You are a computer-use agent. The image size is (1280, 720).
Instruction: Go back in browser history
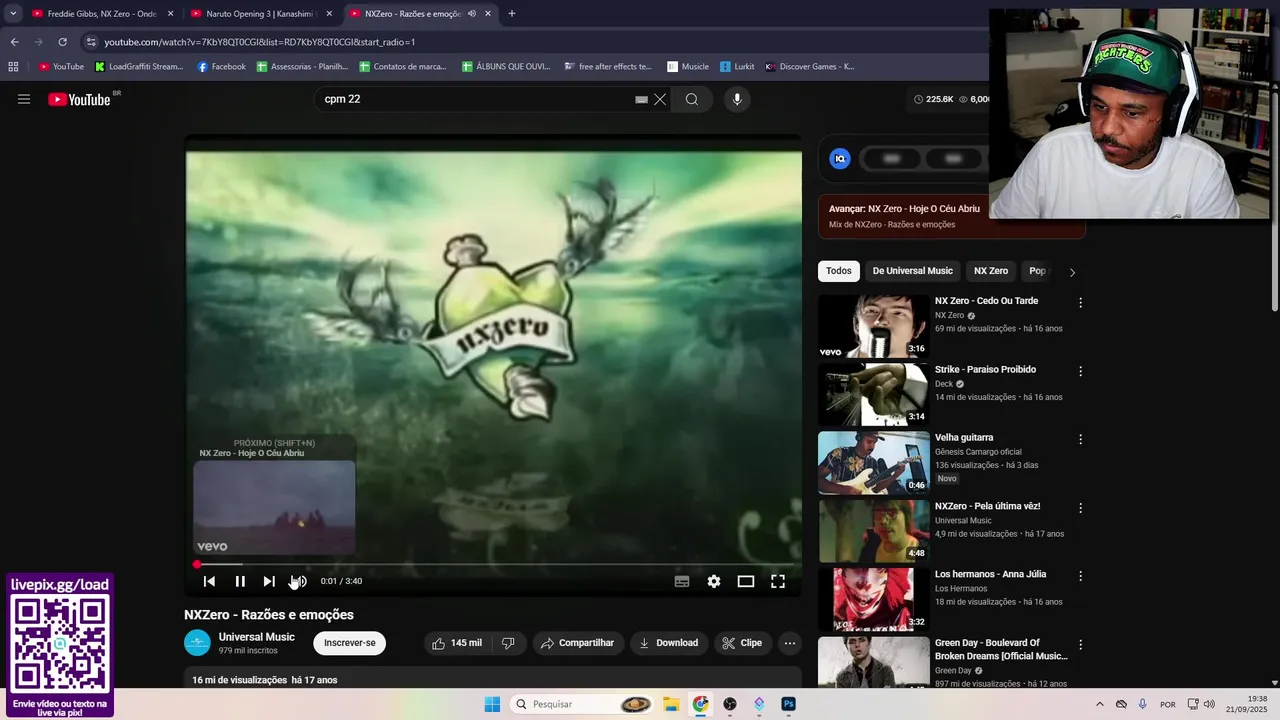point(14,42)
